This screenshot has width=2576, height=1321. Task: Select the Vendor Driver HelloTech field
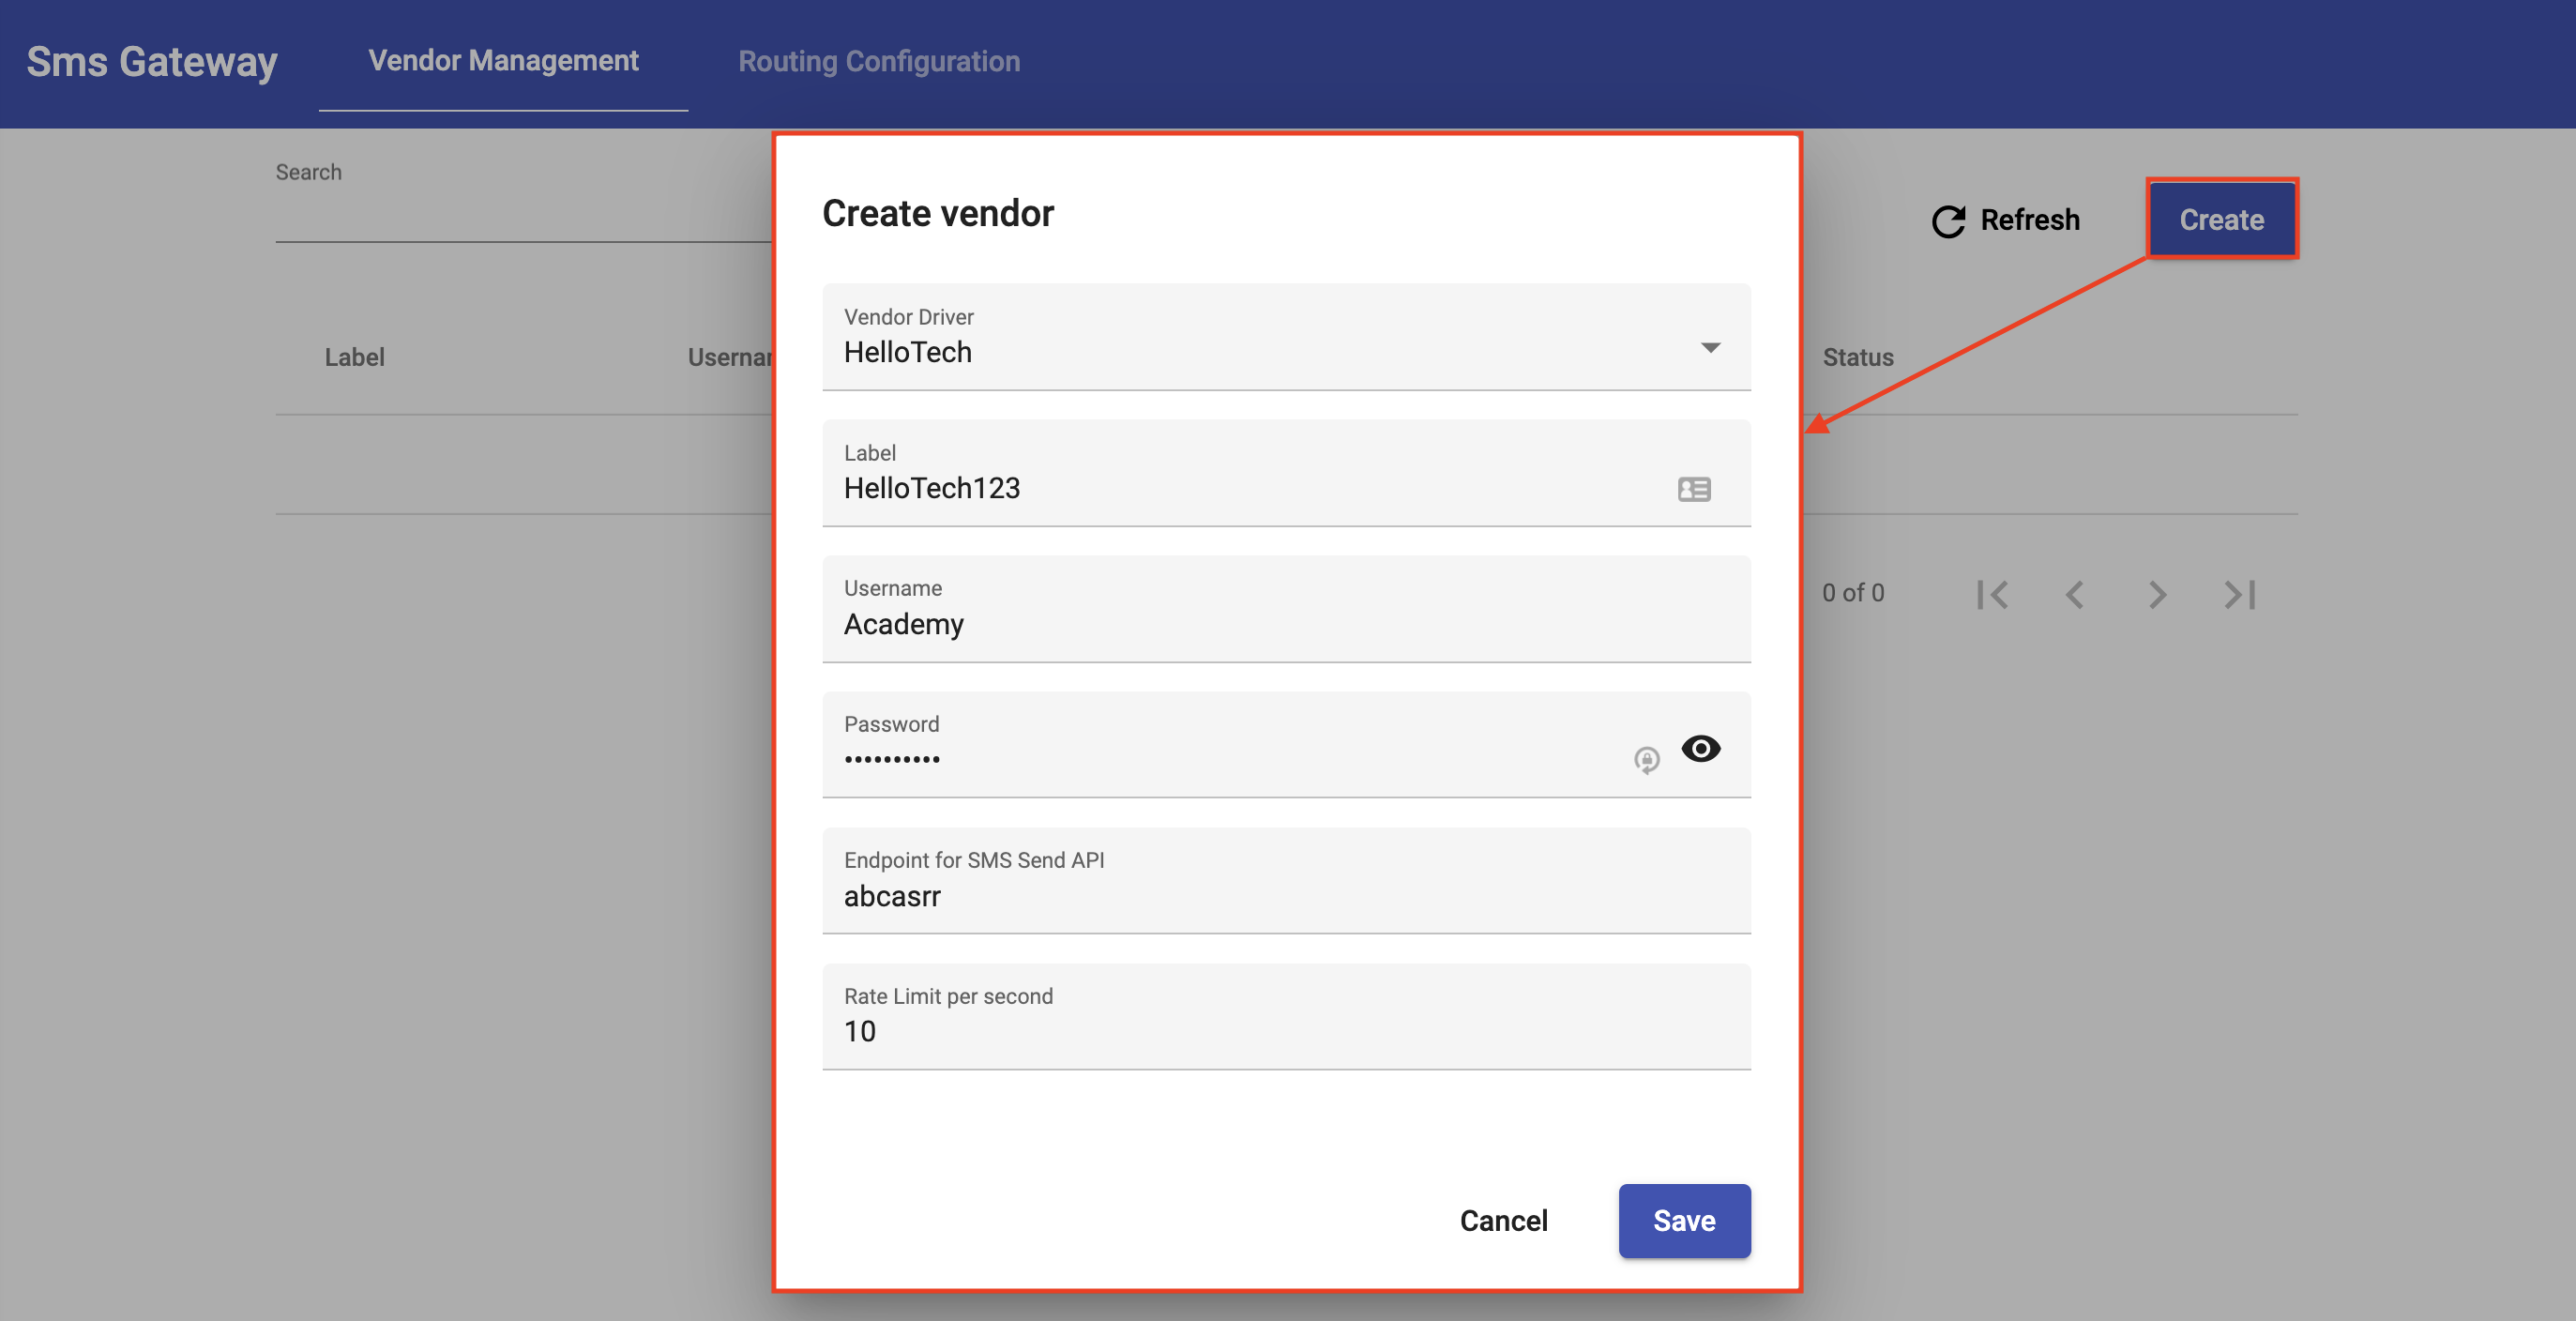click(x=1286, y=337)
